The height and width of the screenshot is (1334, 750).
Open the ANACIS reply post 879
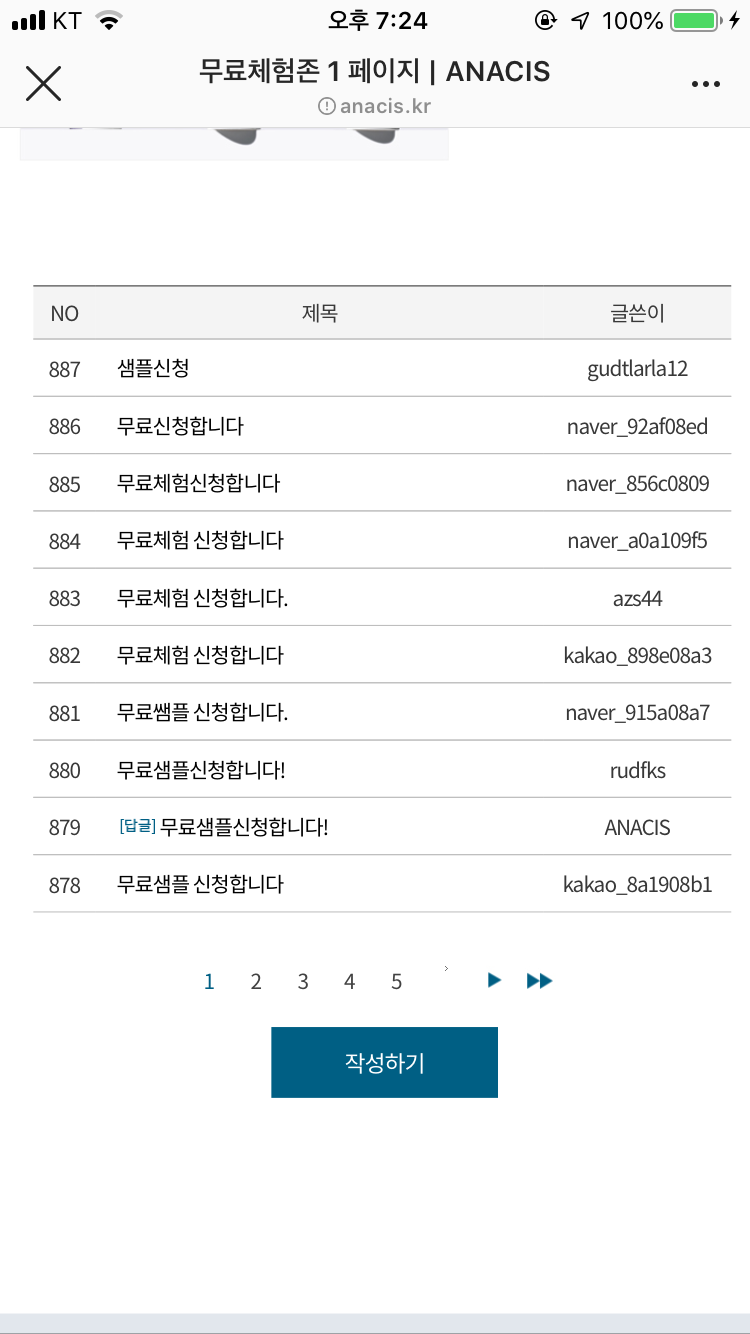[x=243, y=828]
